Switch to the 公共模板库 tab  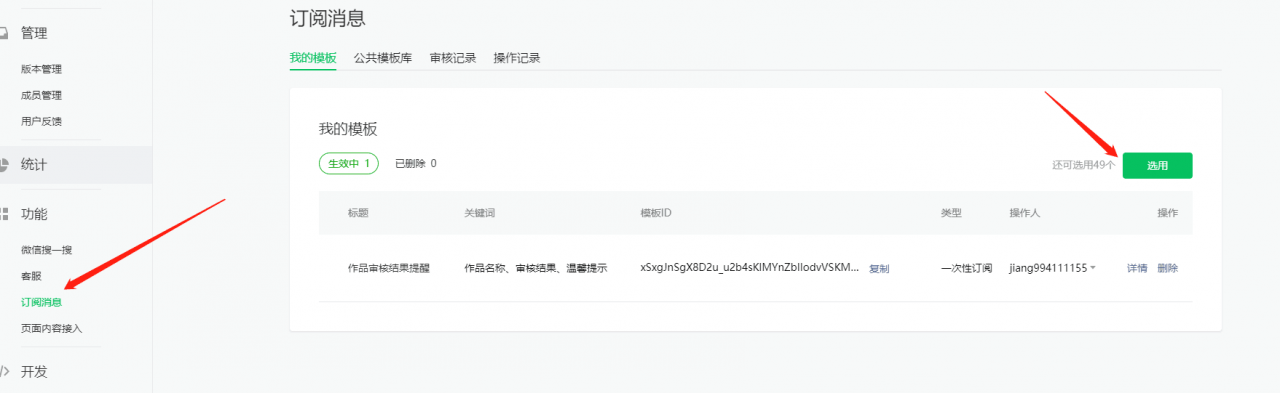point(383,58)
